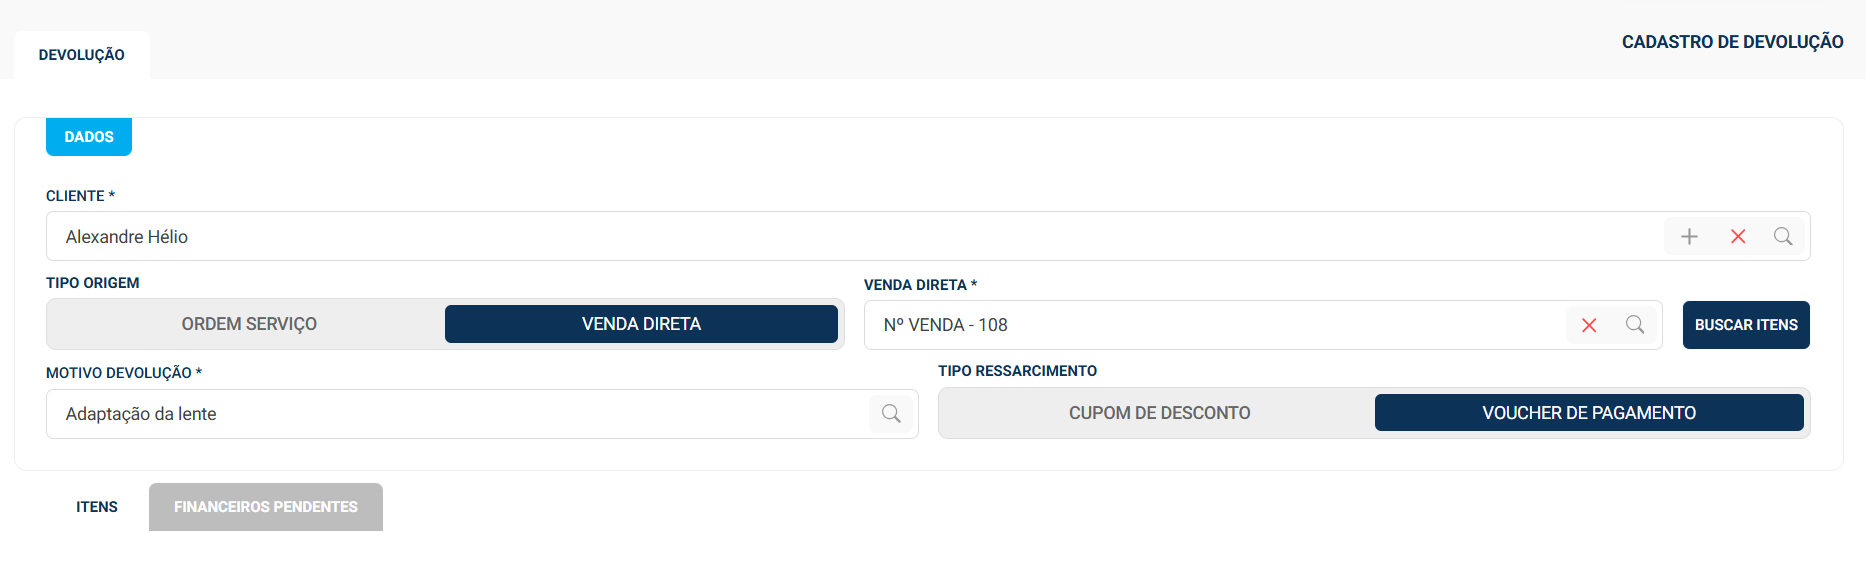Select the Devolução tab

point(82,55)
